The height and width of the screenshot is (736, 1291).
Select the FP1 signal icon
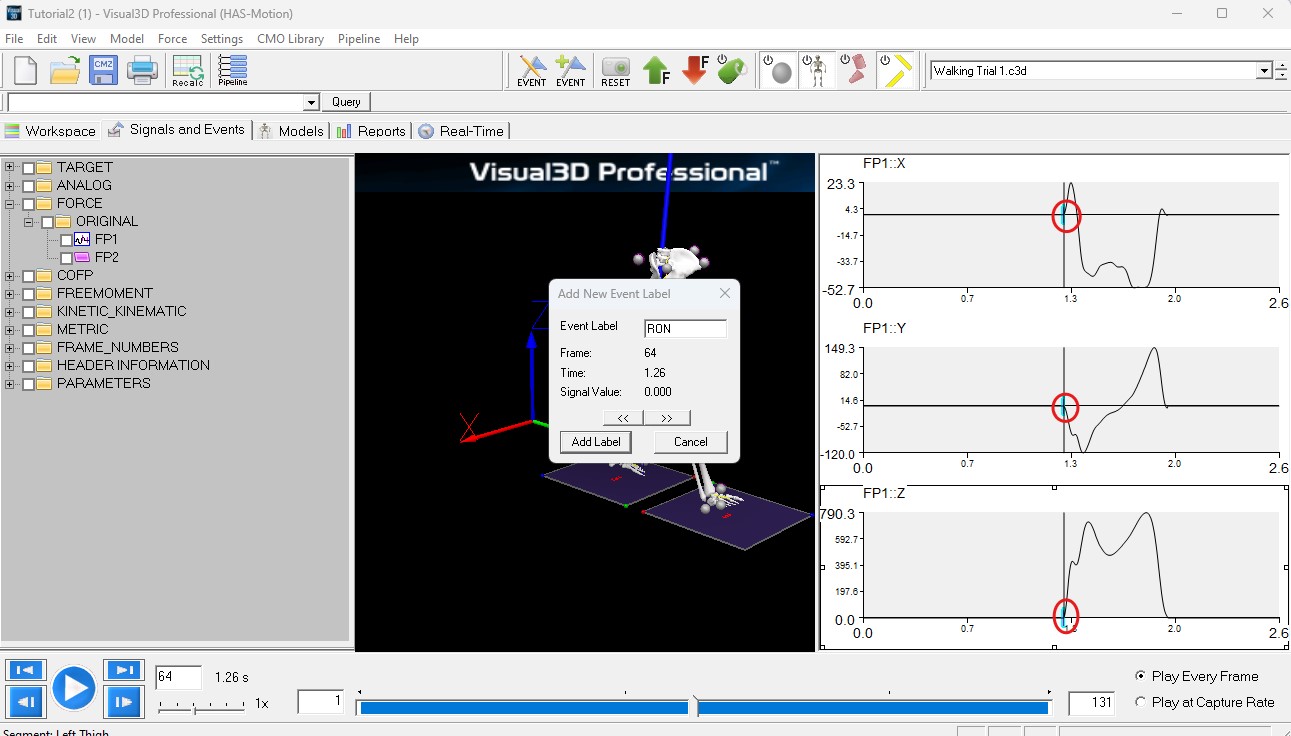click(82, 239)
